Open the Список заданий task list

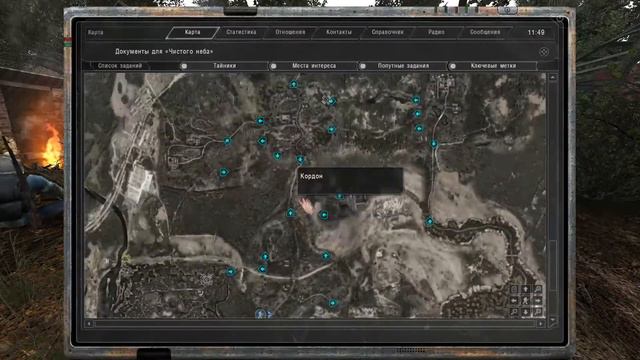pyautogui.click(x=120, y=66)
